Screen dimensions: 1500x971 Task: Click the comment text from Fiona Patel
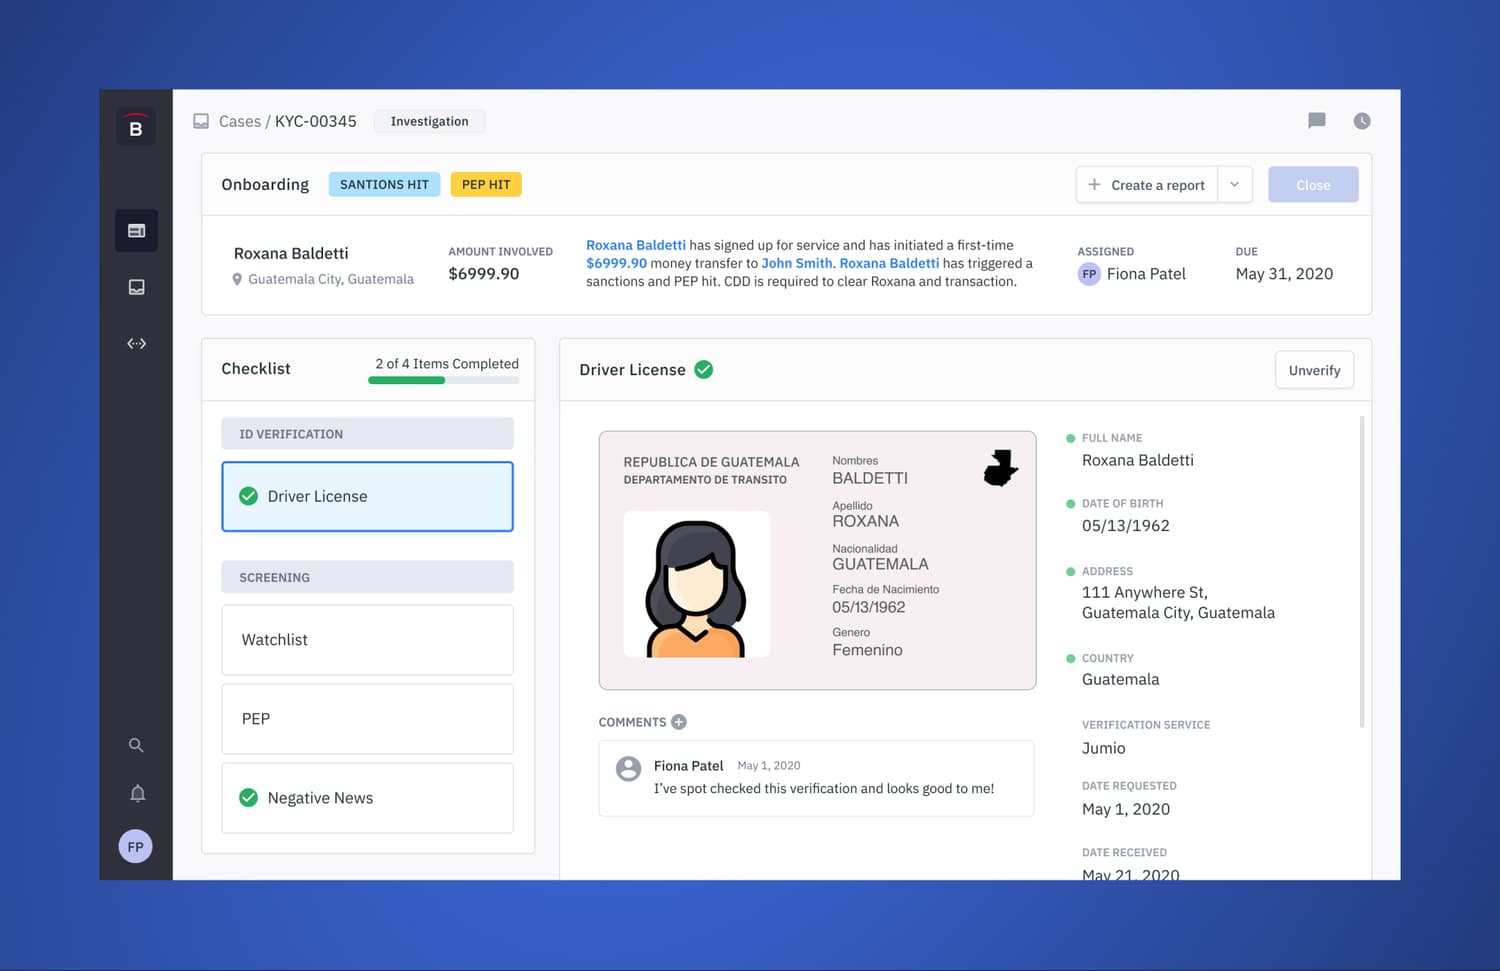coord(824,788)
